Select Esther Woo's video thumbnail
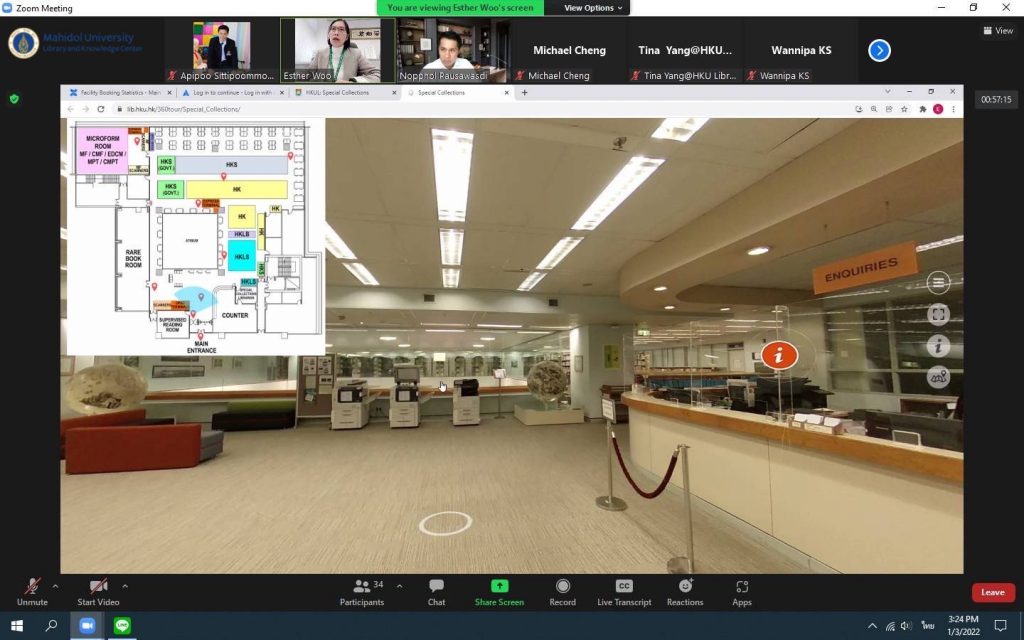The width and height of the screenshot is (1024, 640). click(337, 50)
